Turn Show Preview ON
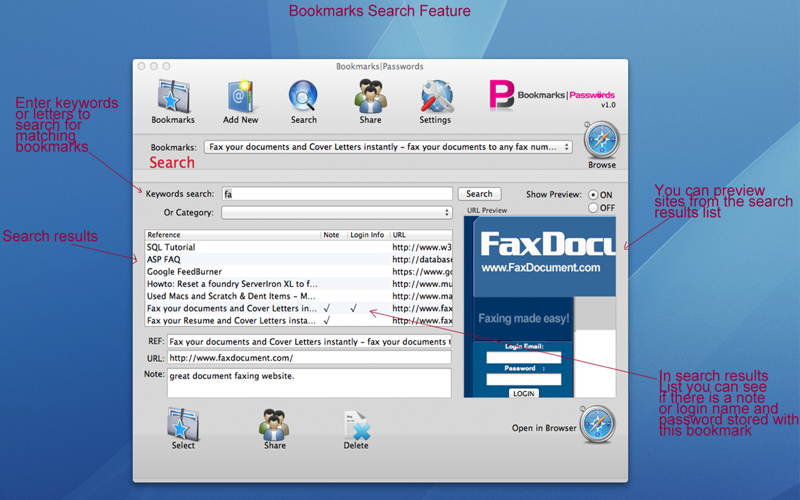The height and width of the screenshot is (500, 800). pos(593,195)
